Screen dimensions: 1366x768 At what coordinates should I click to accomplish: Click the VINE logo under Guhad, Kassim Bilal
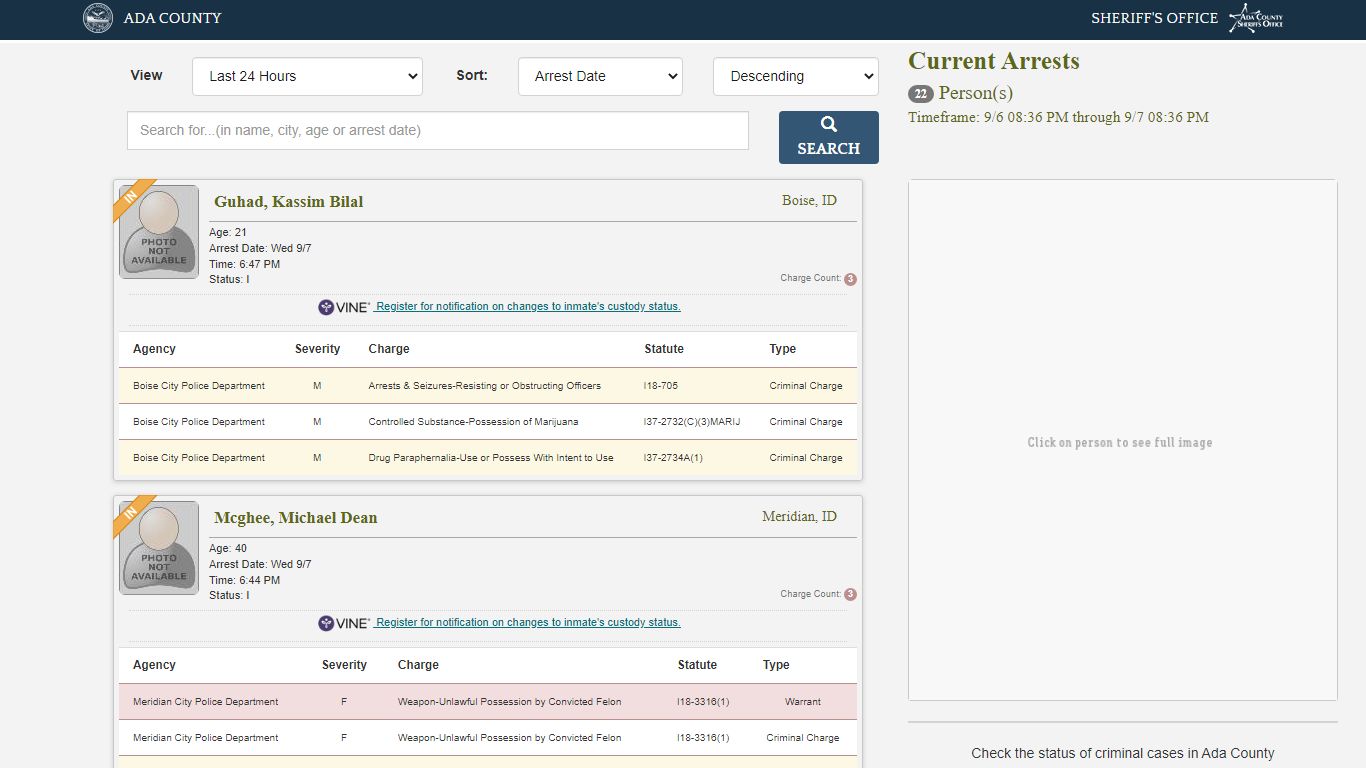344,307
